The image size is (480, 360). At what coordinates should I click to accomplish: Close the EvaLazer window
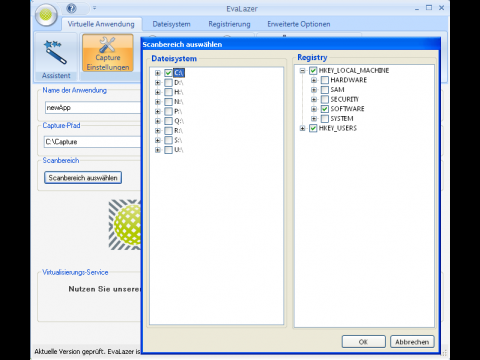441,8
